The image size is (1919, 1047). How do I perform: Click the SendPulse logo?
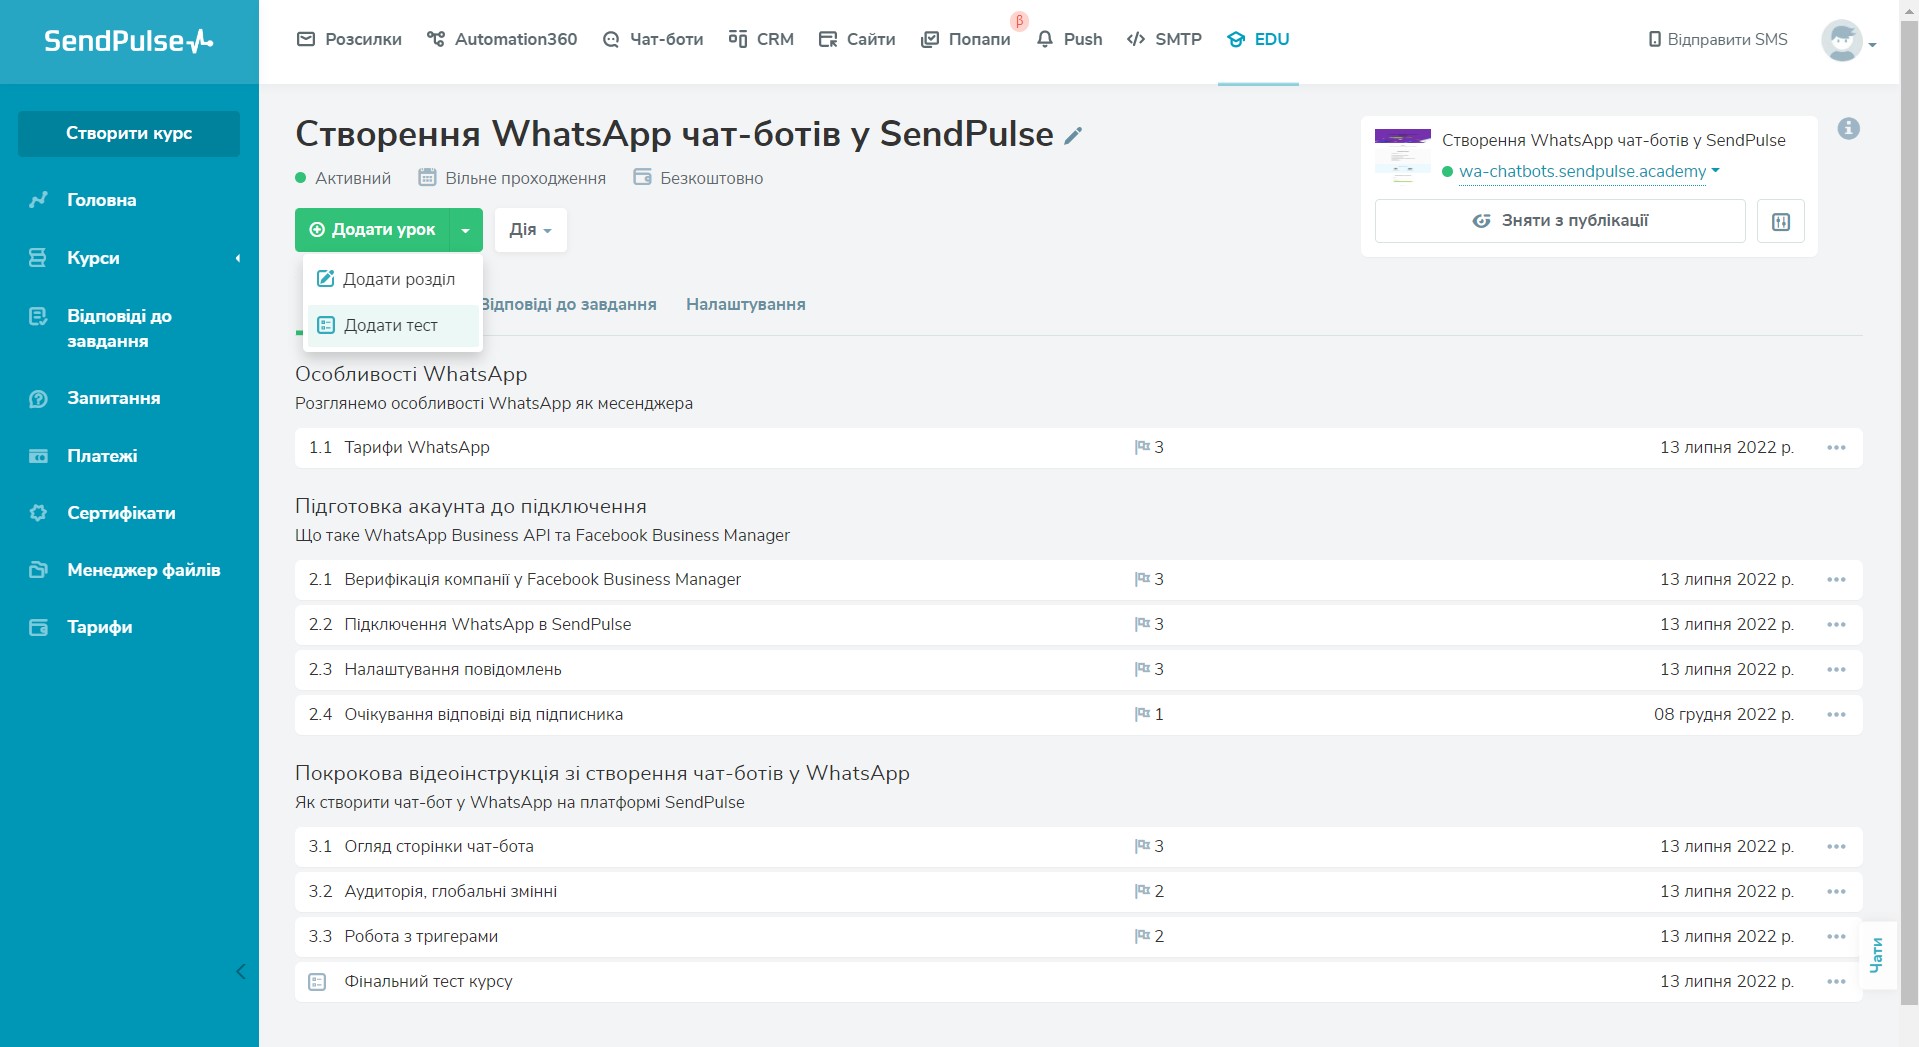129,41
